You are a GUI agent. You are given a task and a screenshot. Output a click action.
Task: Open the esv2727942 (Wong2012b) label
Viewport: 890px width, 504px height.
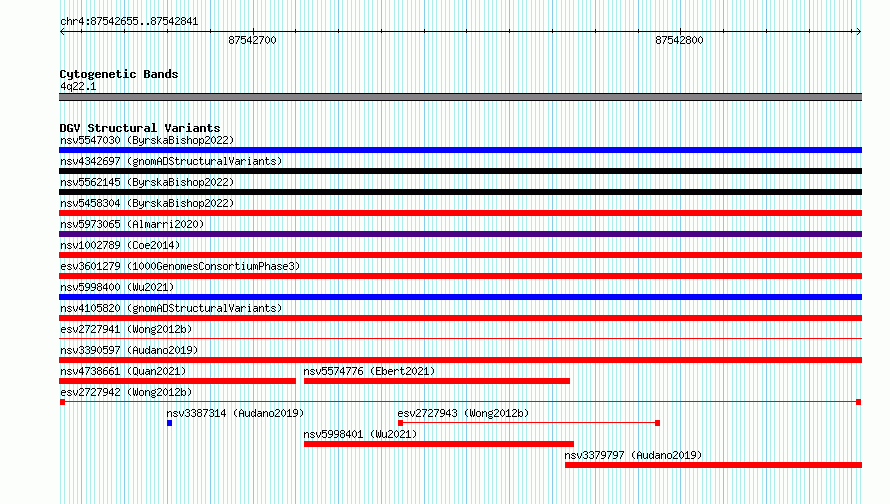(126, 392)
